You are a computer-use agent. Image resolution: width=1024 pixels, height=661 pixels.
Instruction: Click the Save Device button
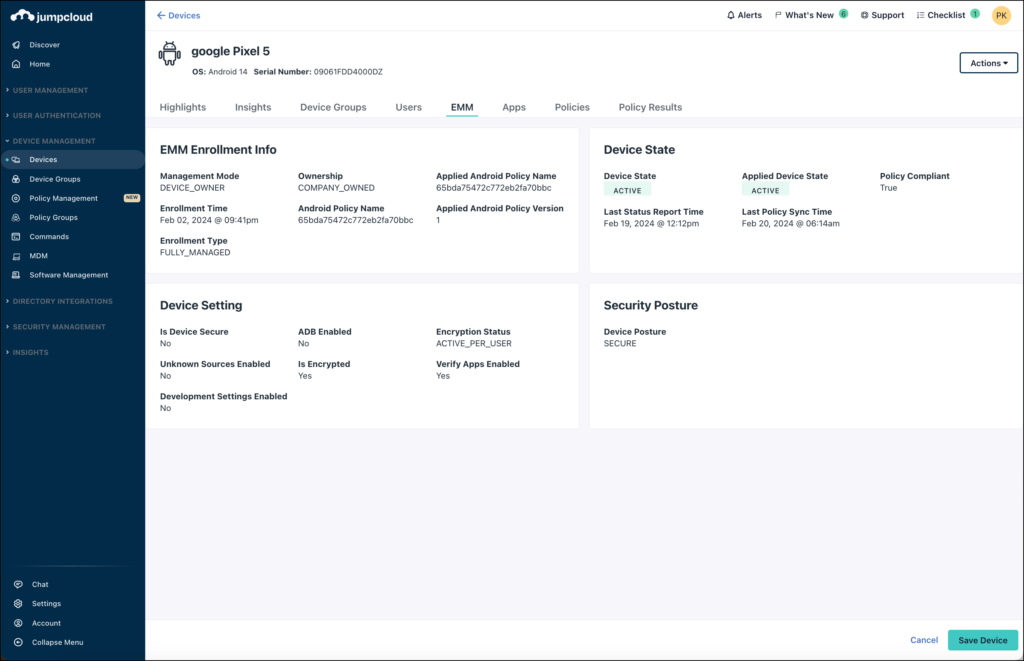982,640
